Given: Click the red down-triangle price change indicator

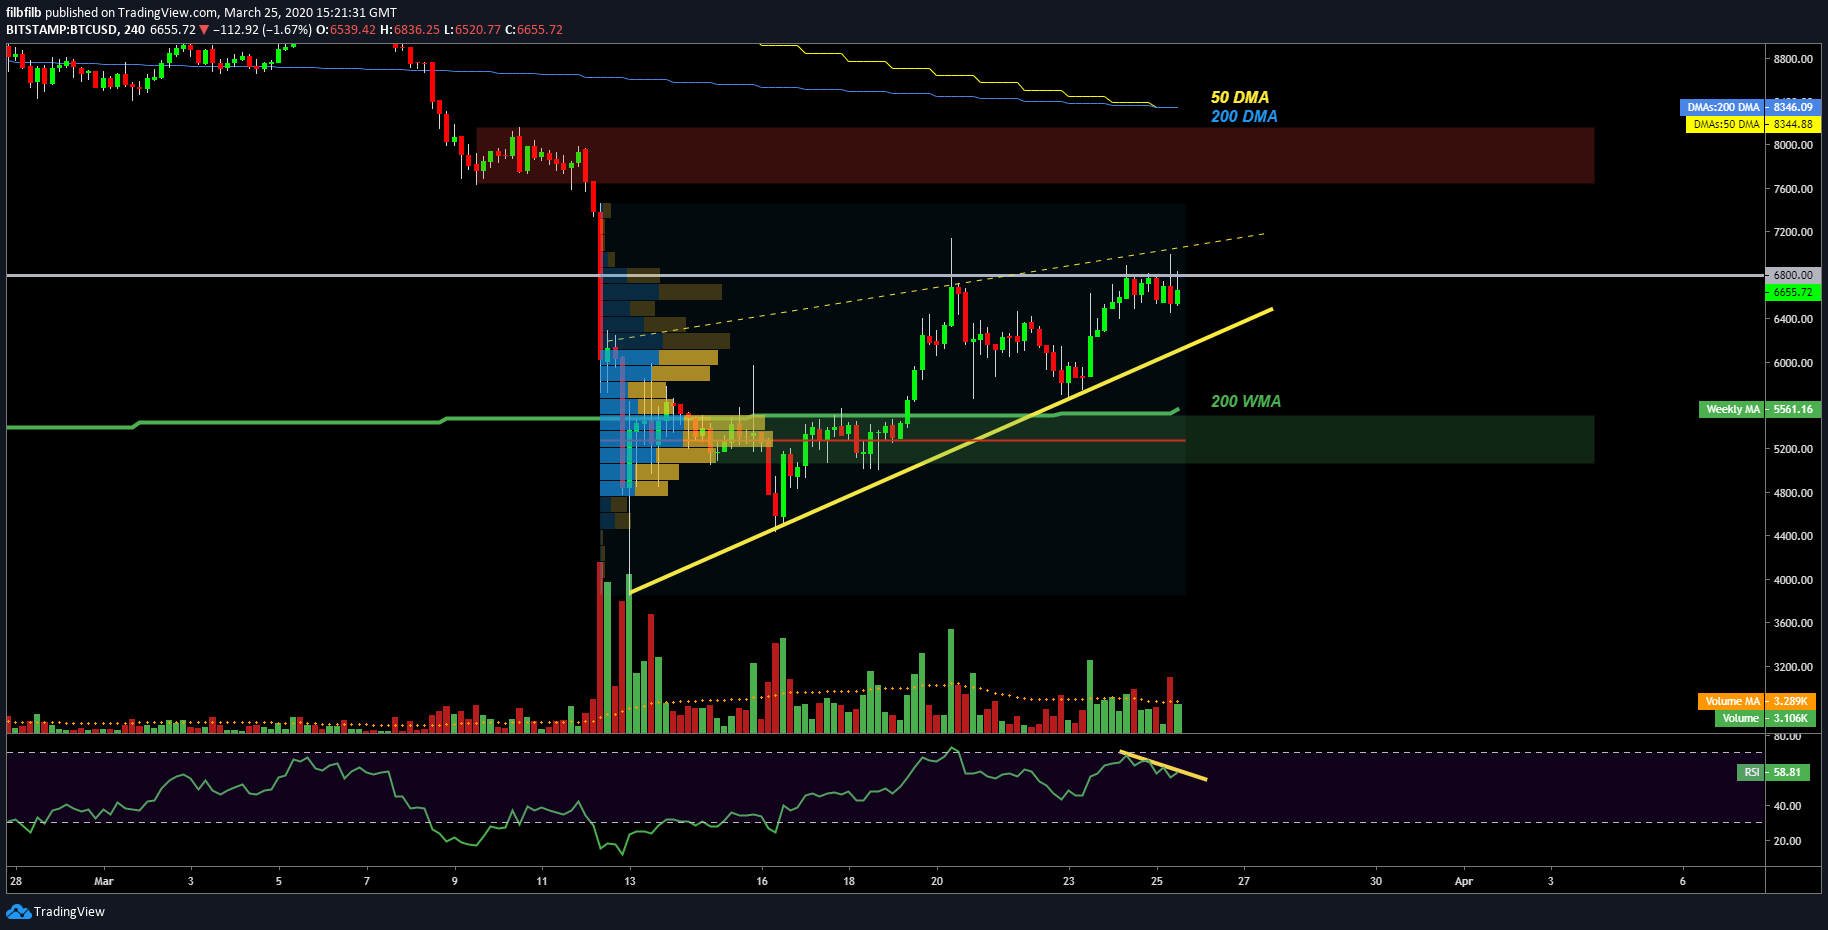Looking at the screenshot, I should point(204,30).
